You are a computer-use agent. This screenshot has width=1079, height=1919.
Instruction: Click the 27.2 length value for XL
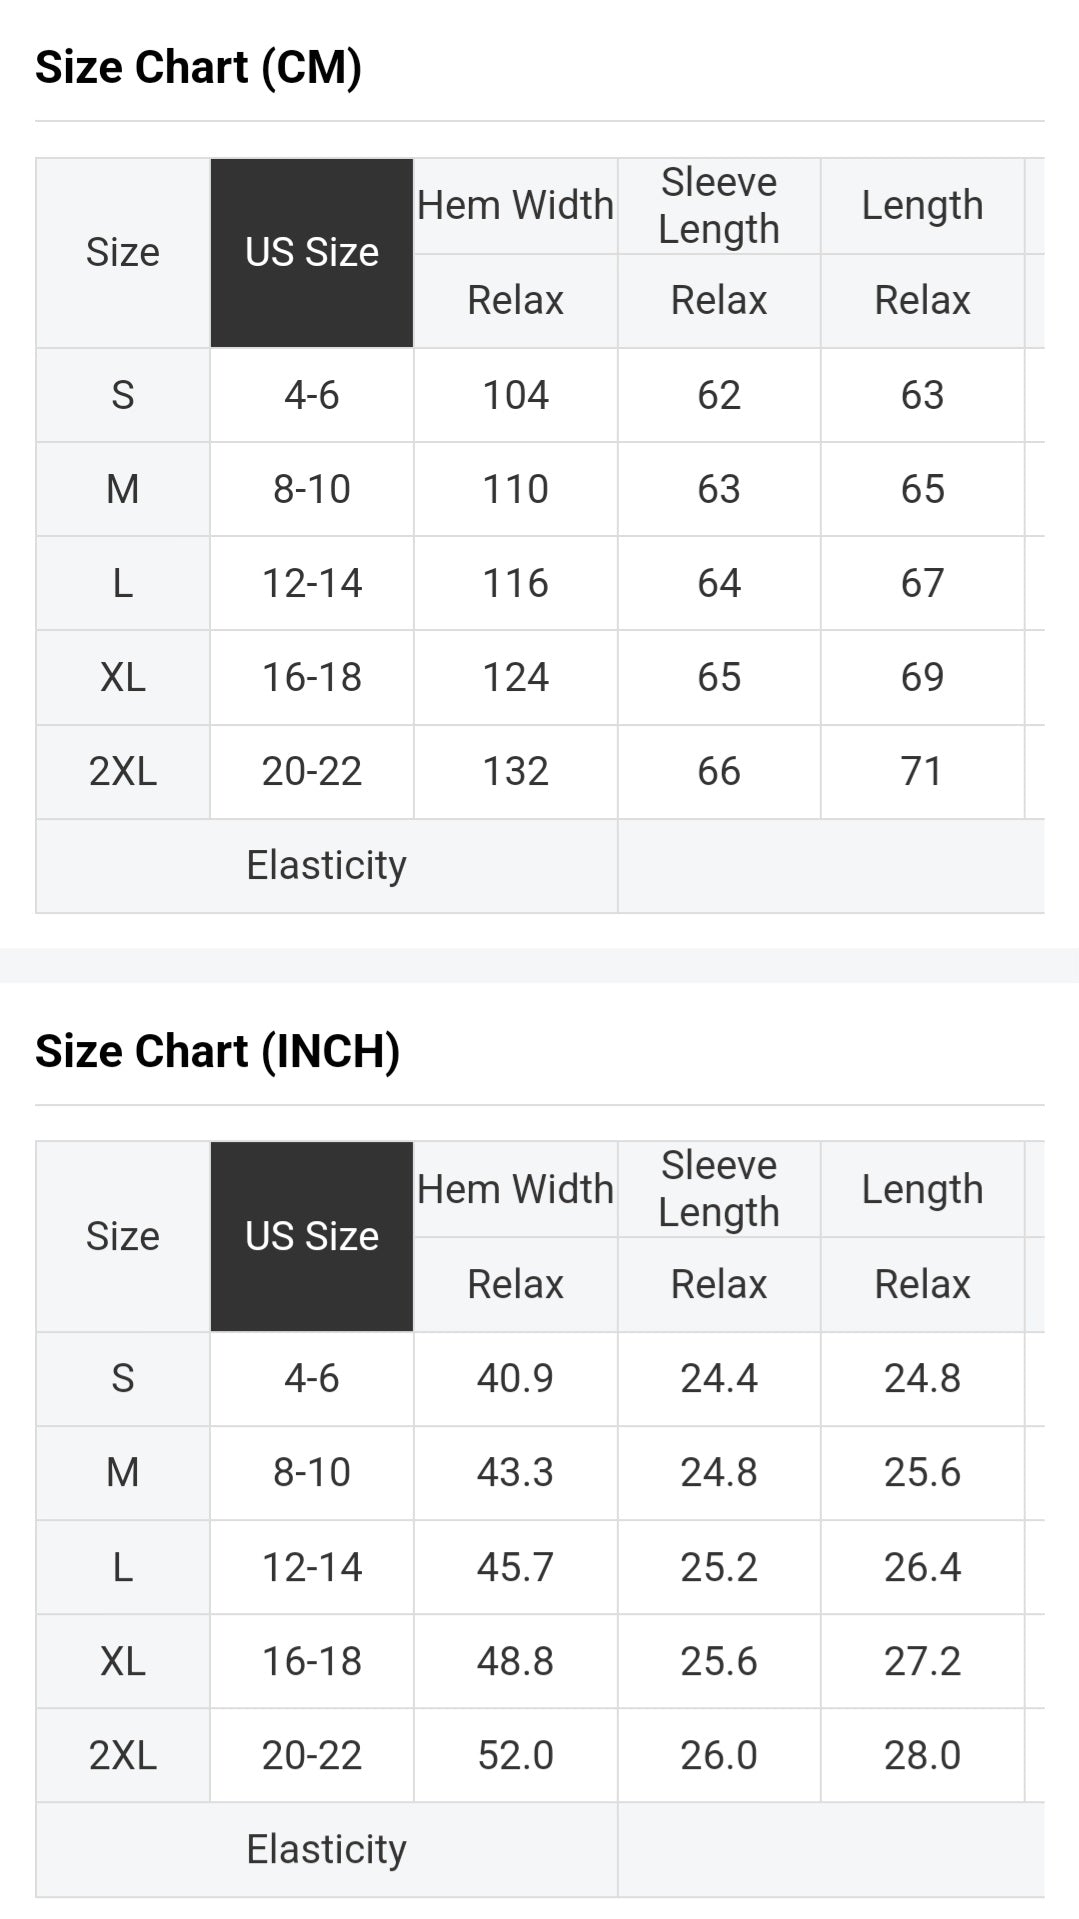point(922,1661)
